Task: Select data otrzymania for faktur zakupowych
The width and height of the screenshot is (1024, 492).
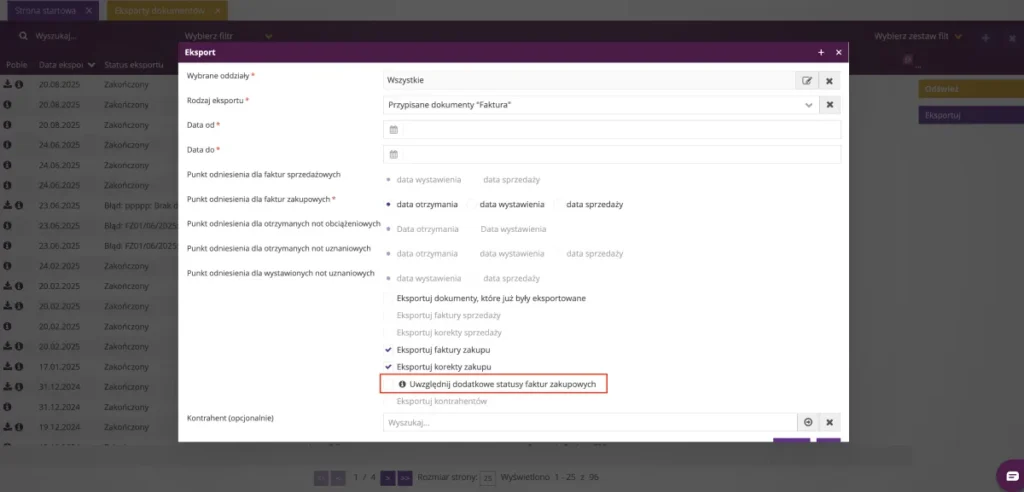Action: tap(389, 205)
